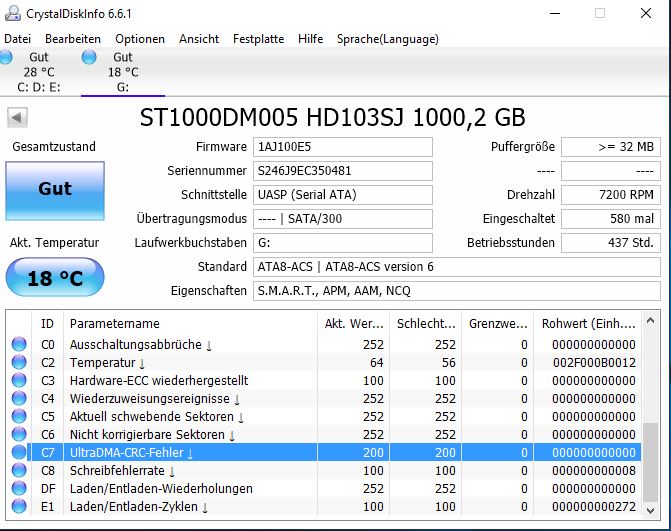Click status orb of Nicht korrigierbare Sektoren row
Screen dimensions: 671x531
coord(19,434)
